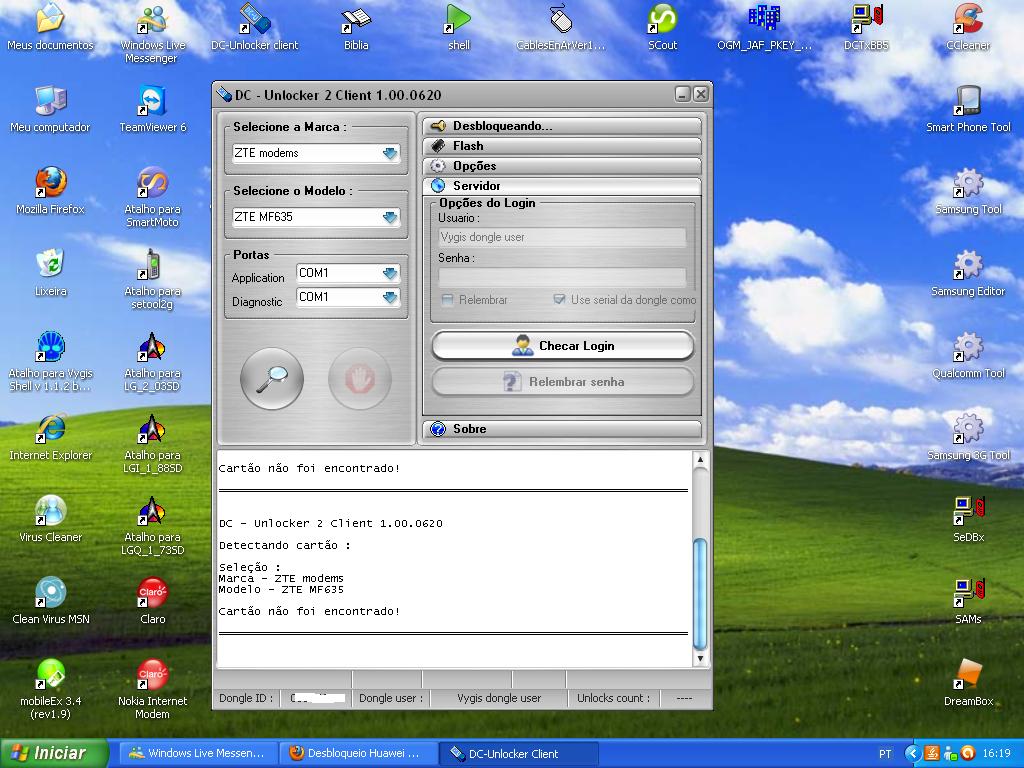
Task: Click the Checar Login button
Action: pyautogui.click(x=562, y=345)
